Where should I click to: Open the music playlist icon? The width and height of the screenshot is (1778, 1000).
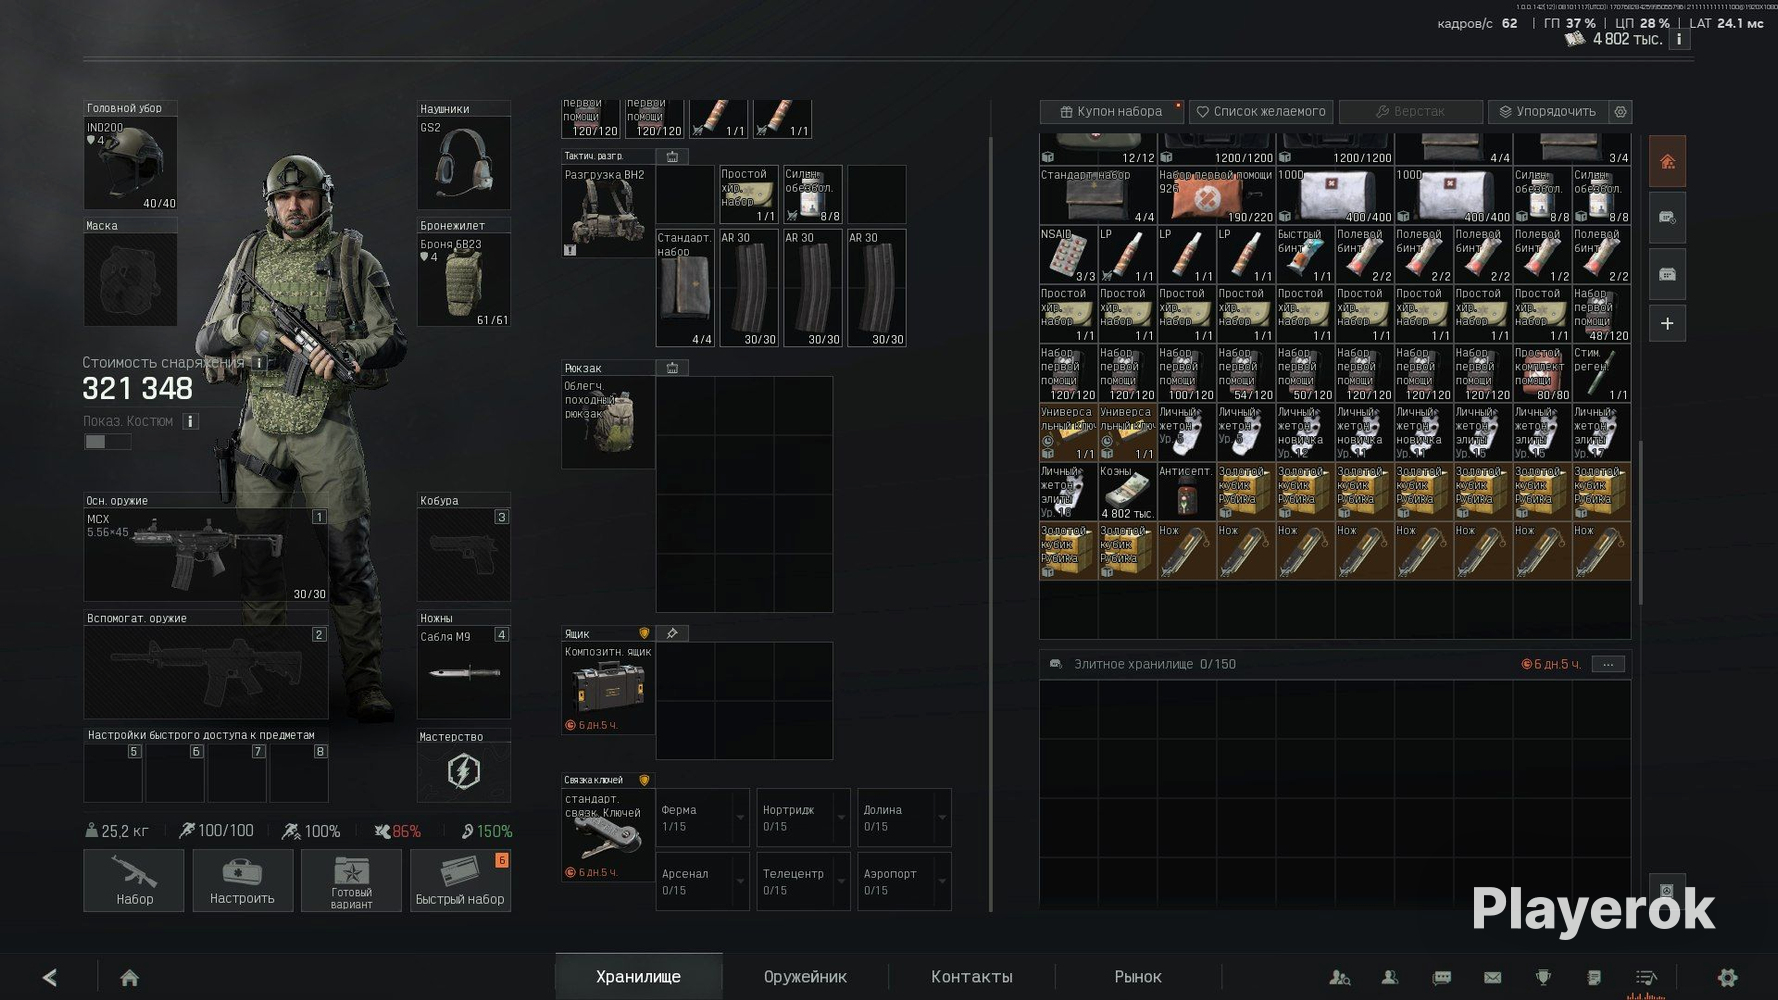tap(1646, 977)
